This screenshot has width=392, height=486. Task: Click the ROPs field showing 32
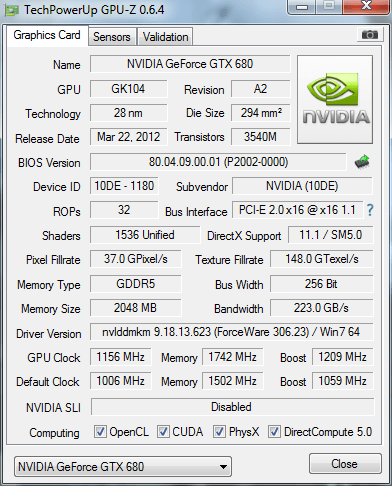click(x=124, y=210)
